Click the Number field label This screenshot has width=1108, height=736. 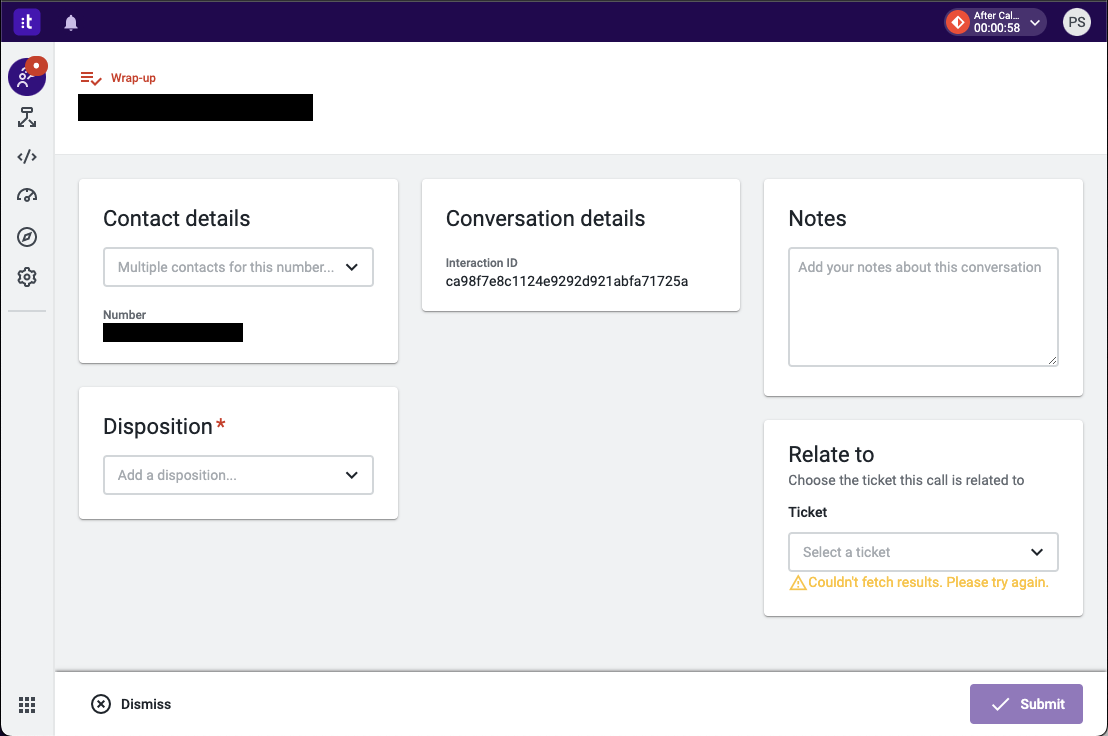[x=124, y=315]
